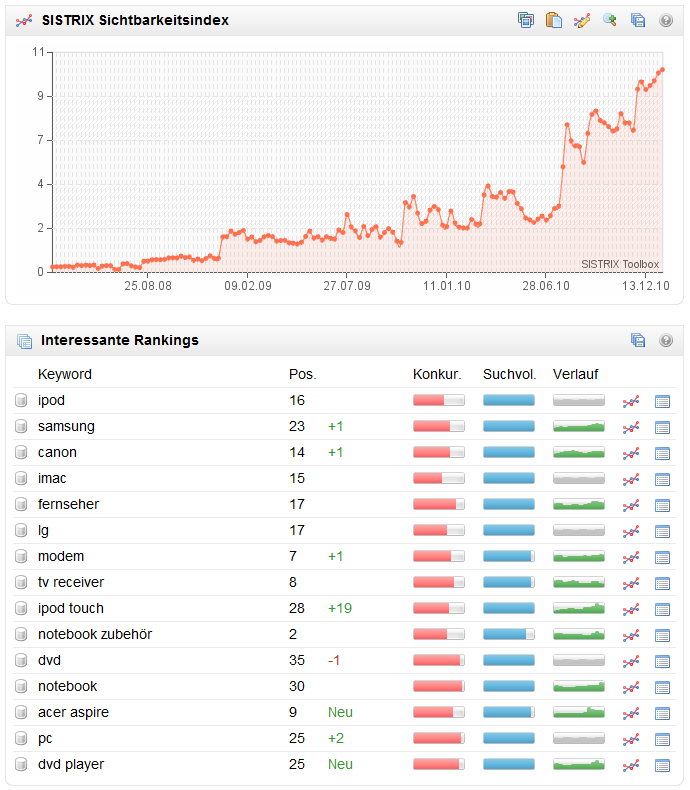
Task: Click save icon in Interessante Rankings header
Action: (638, 340)
